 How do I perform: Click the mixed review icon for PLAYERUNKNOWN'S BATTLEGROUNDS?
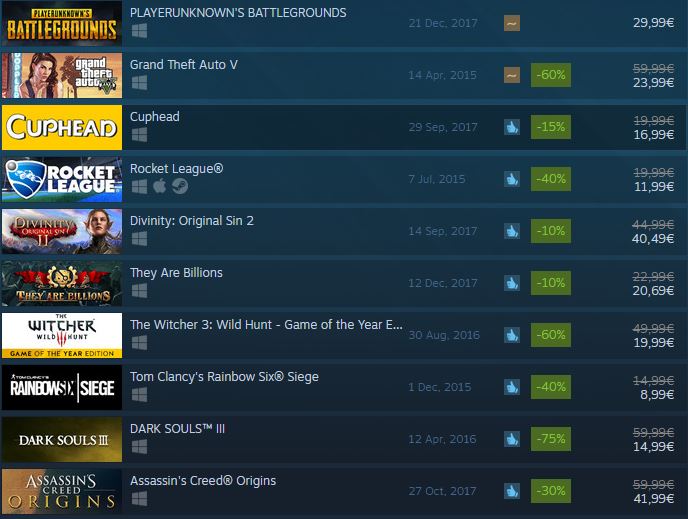(x=512, y=23)
